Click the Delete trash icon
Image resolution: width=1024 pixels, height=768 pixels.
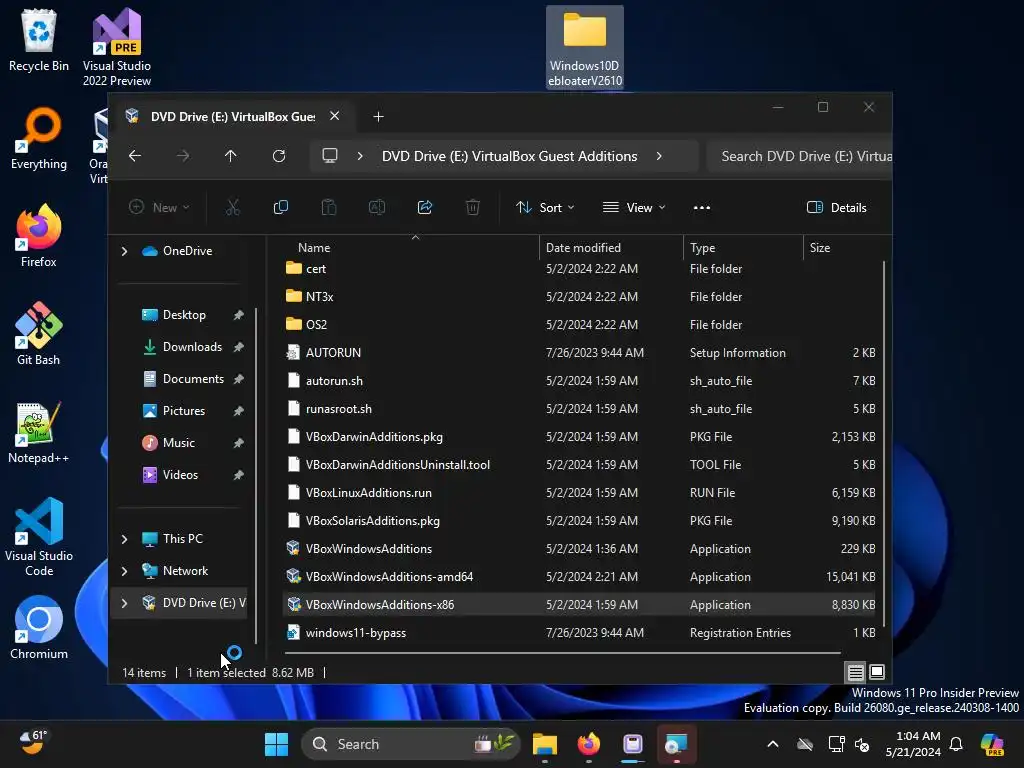tap(473, 208)
